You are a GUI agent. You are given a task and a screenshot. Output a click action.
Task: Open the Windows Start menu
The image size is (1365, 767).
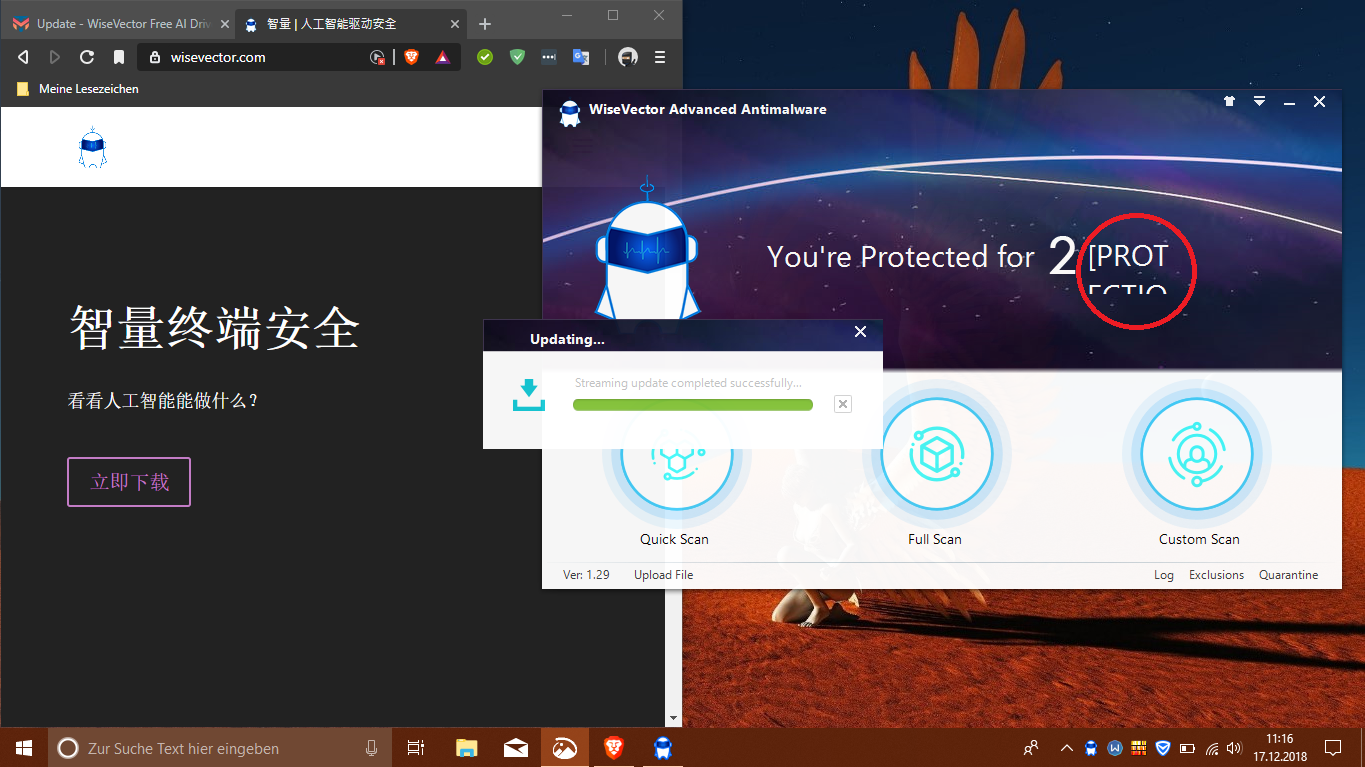tap(24, 748)
